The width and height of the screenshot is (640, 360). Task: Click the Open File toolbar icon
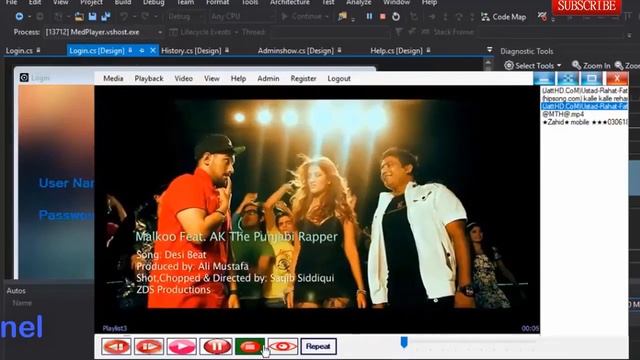tap(79, 17)
